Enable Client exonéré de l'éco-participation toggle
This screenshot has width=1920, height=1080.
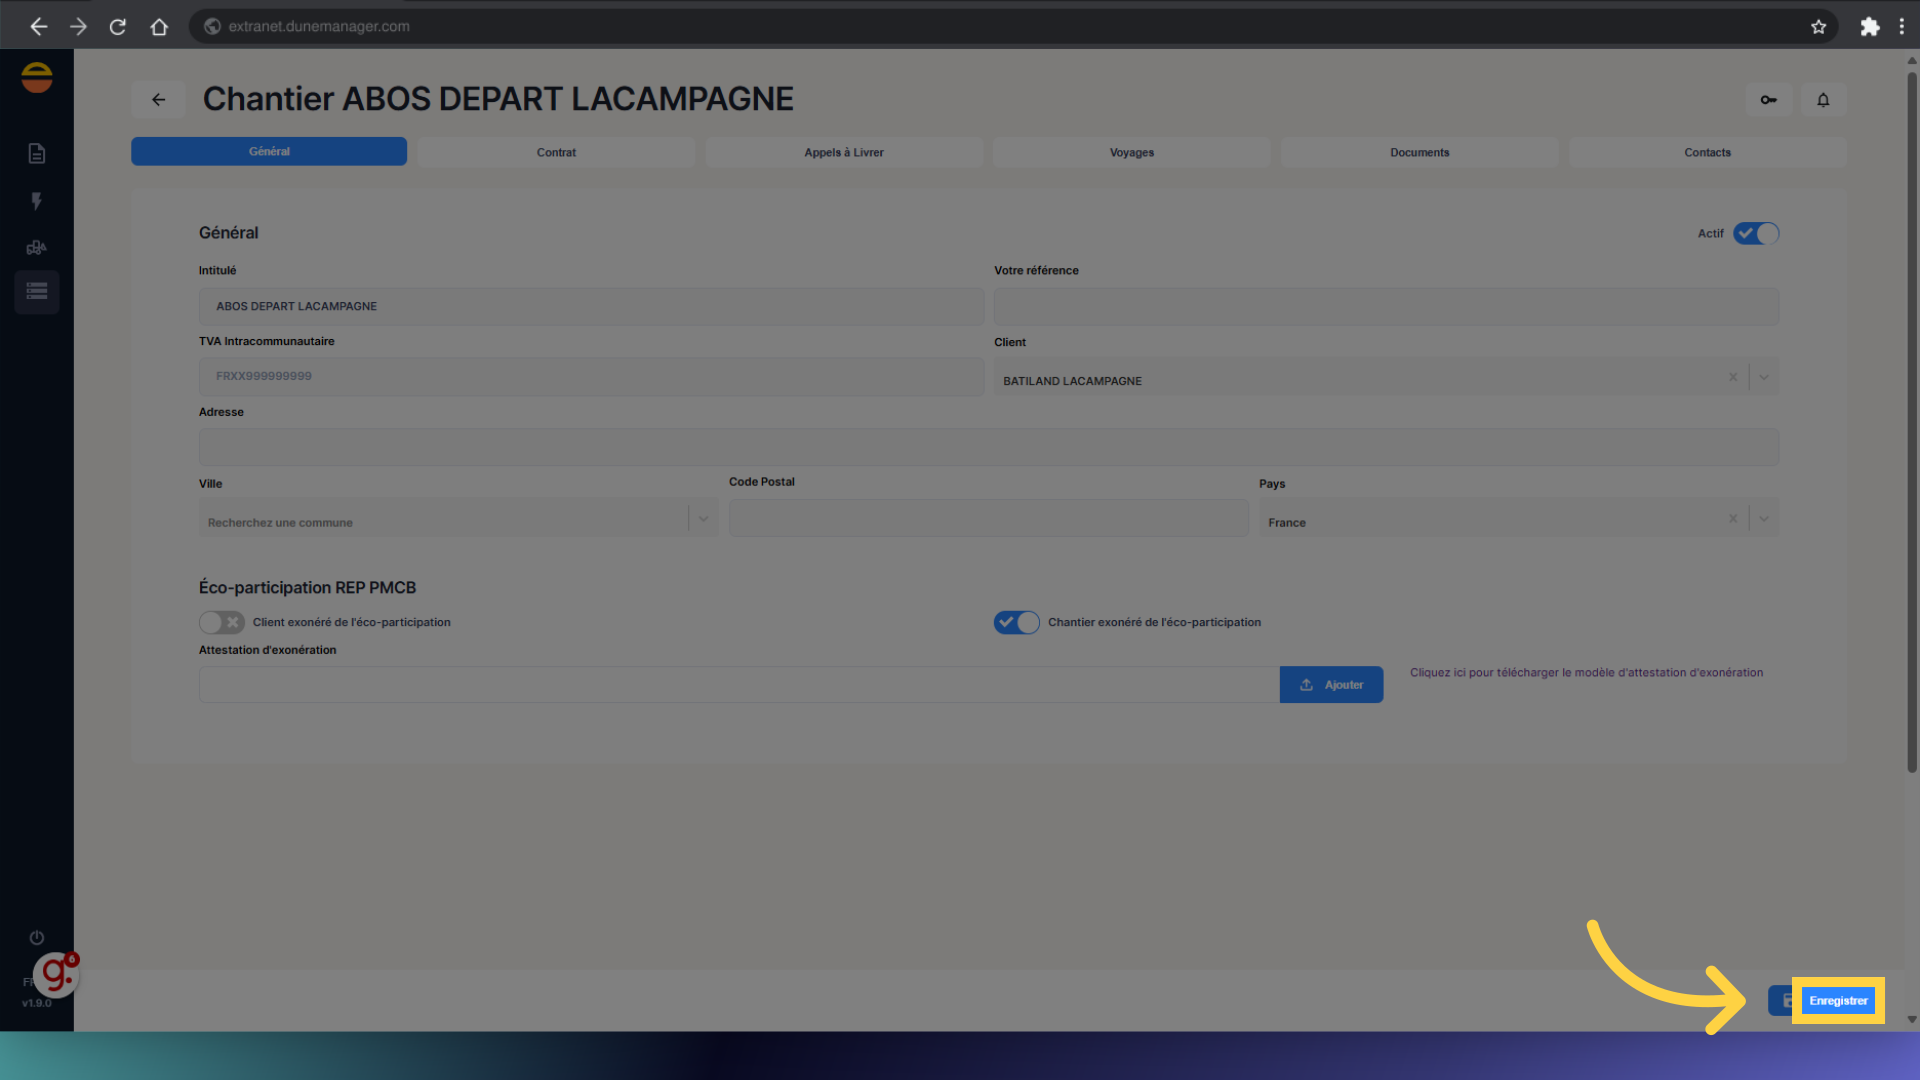click(221, 622)
